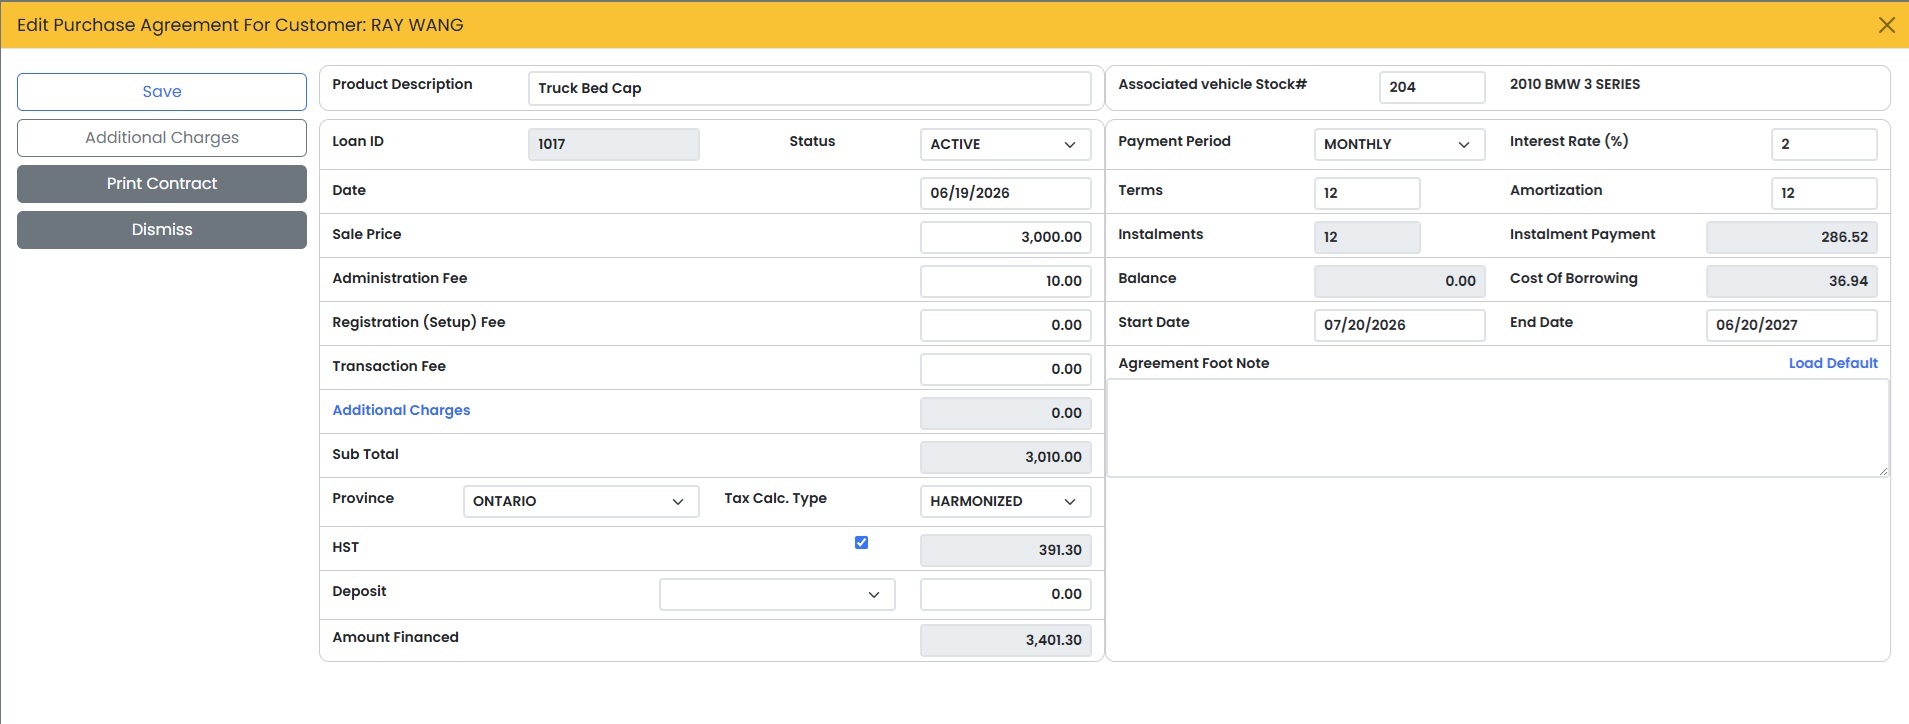This screenshot has width=1909, height=724.
Task: Open the empty Deposit type dropdown
Action: click(777, 594)
